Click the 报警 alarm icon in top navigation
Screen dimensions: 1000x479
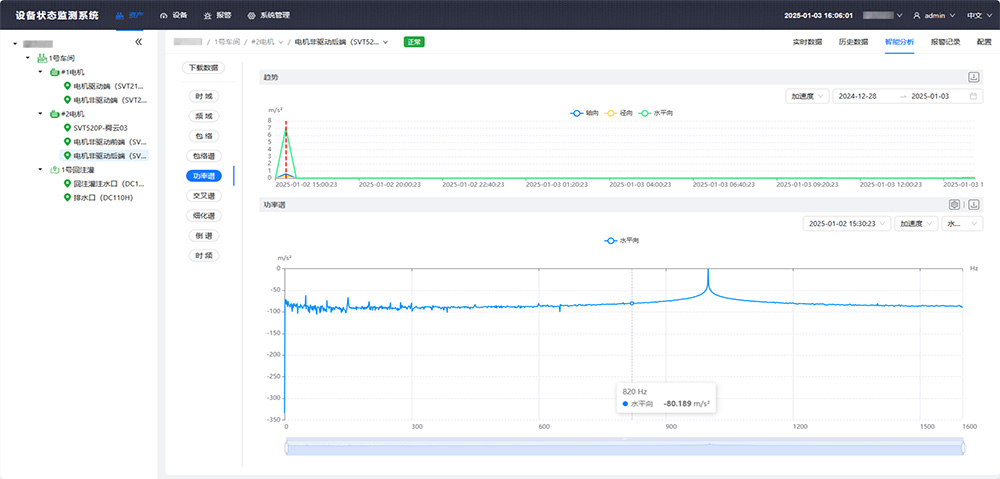pyautogui.click(x=207, y=15)
